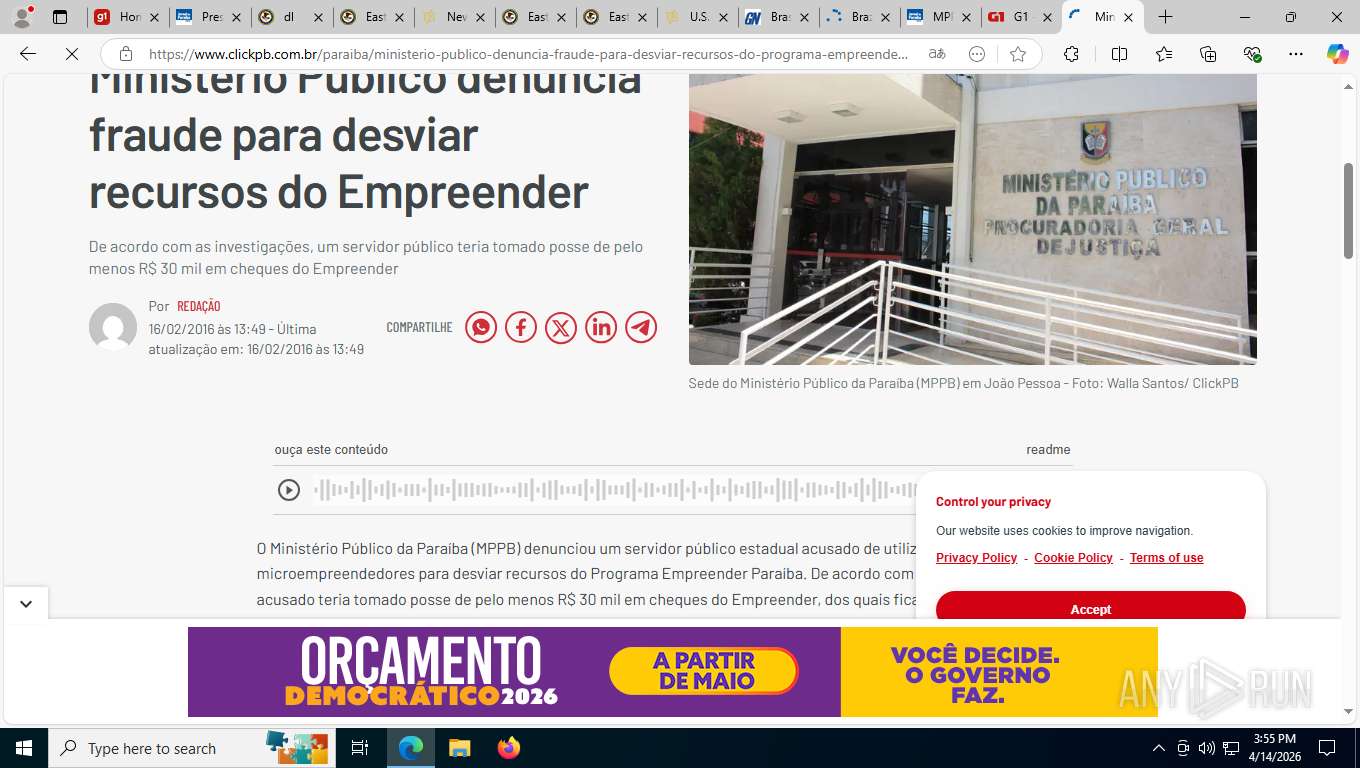Image resolution: width=1360 pixels, height=768 pixels.
Task: Open the Terms of use link
Action: [1166, 558]
